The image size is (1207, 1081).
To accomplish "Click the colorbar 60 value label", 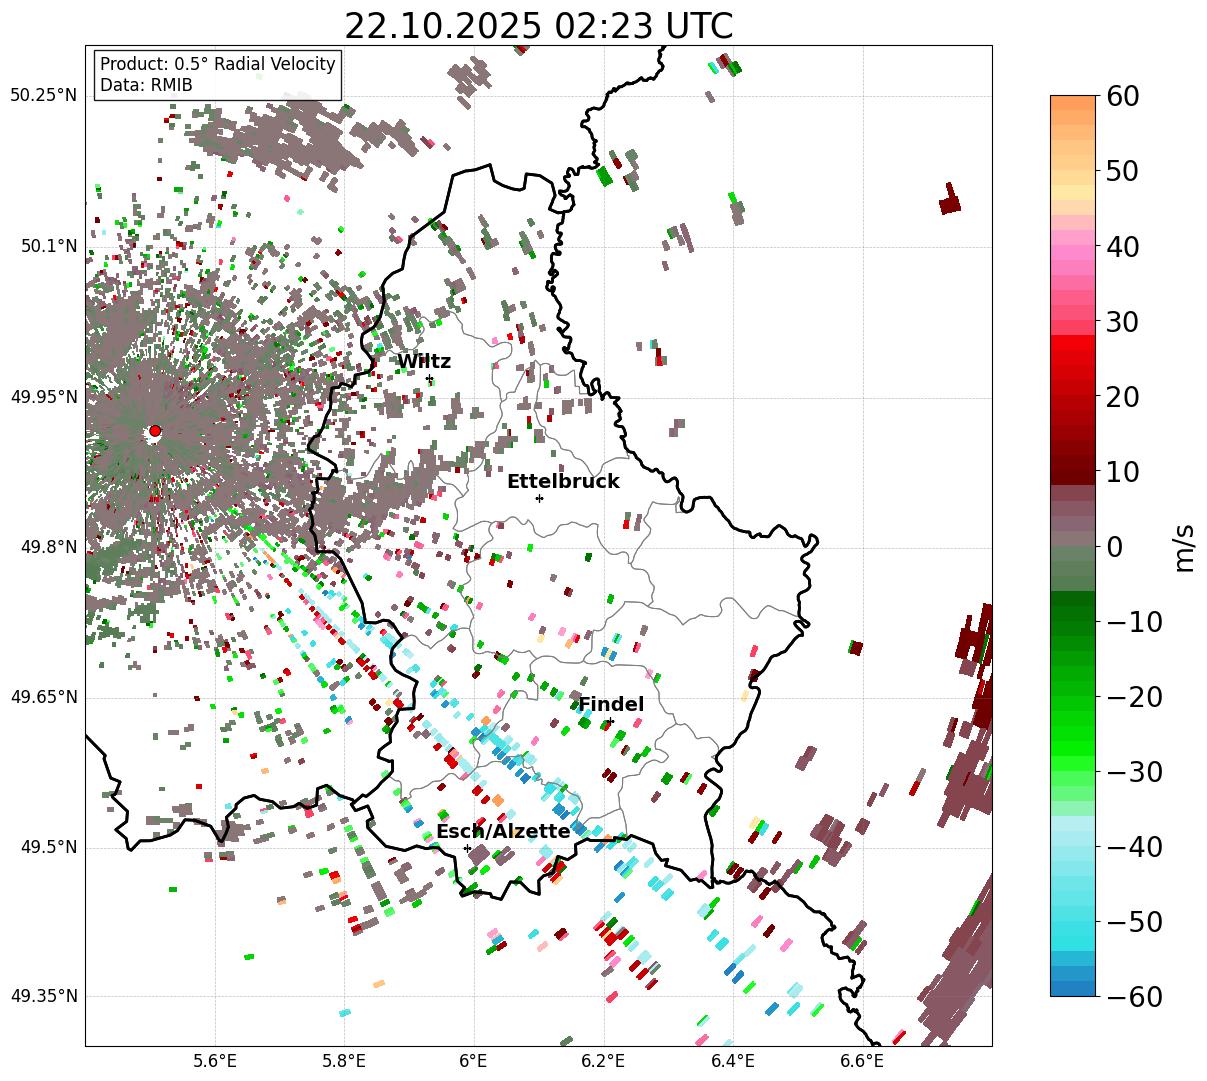I will 1123,96.
